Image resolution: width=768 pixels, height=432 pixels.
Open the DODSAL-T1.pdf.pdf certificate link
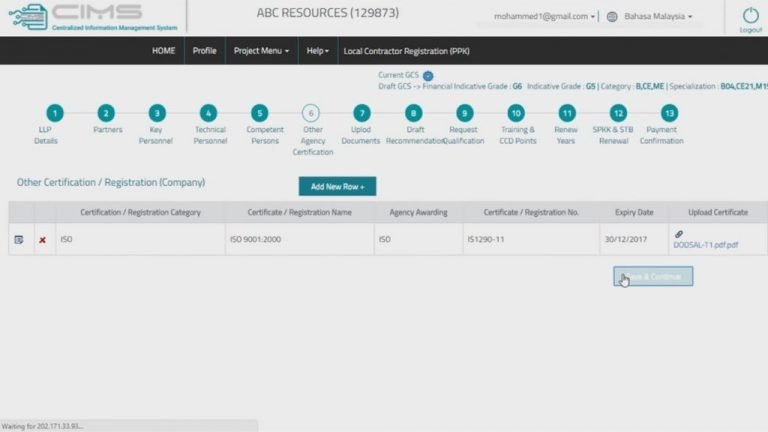[705, 245]
